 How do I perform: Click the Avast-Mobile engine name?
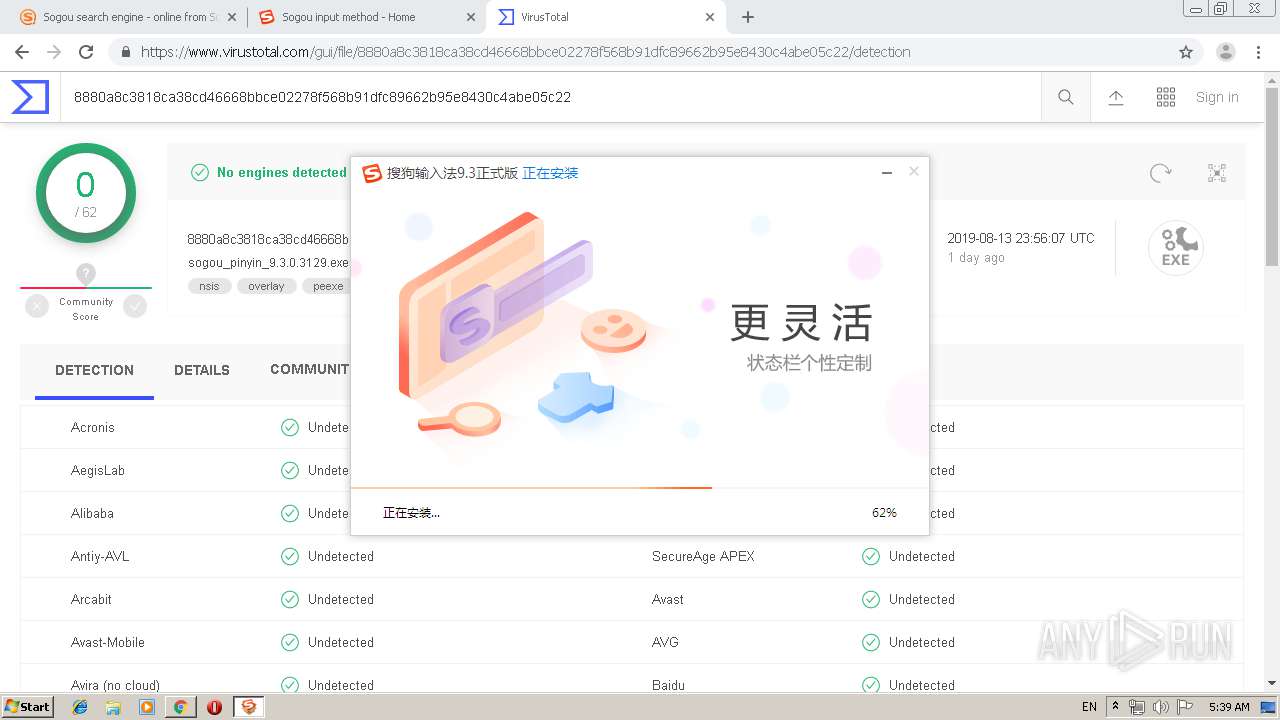(x=108, y=642)
